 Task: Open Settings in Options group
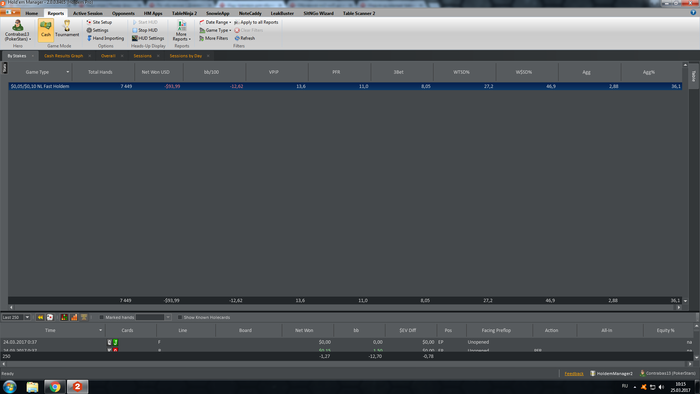[97, 30]
